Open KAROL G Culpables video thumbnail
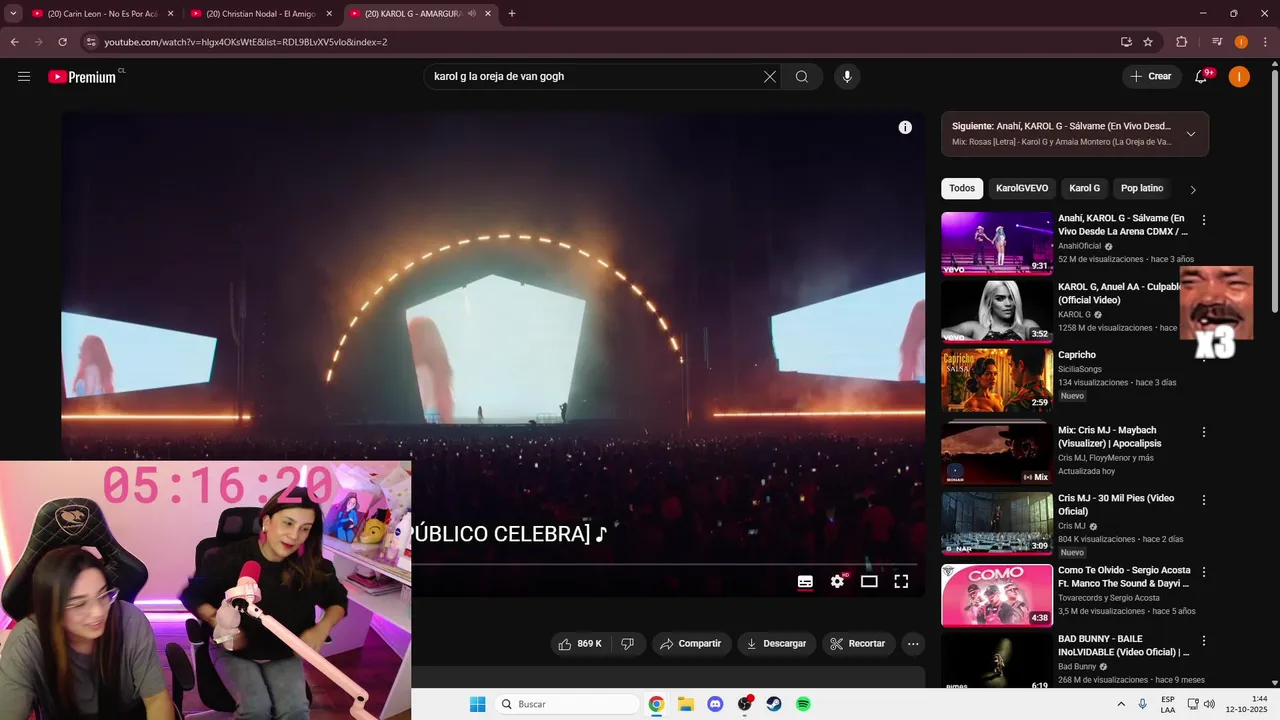This screenshot has width=1280, height=720. tap(997, 311)
